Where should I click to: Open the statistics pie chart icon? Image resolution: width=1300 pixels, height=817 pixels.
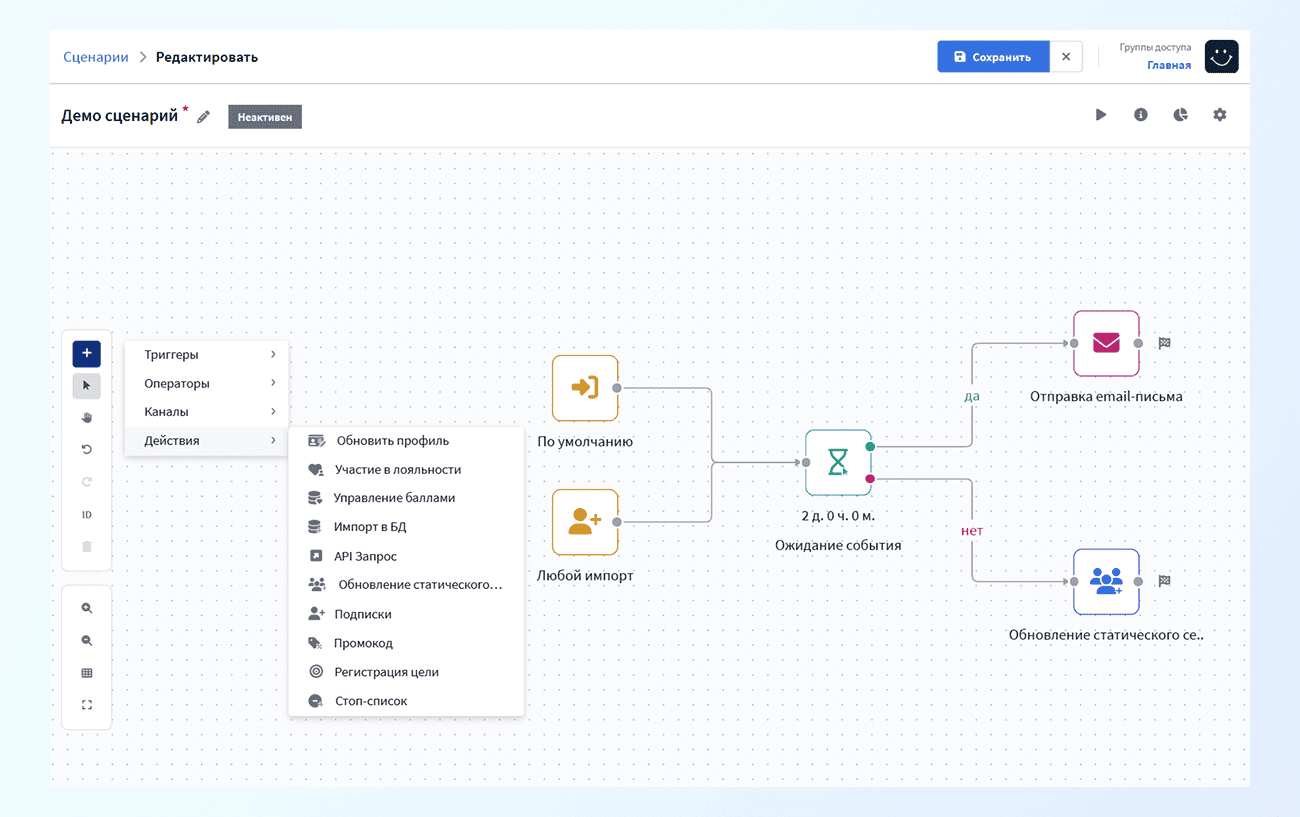[x=1180, y=115]
